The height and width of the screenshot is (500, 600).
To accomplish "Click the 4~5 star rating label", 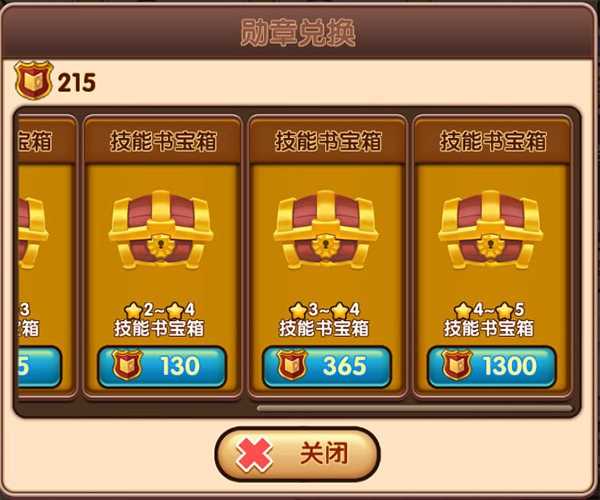I will (x=489, y=310).
